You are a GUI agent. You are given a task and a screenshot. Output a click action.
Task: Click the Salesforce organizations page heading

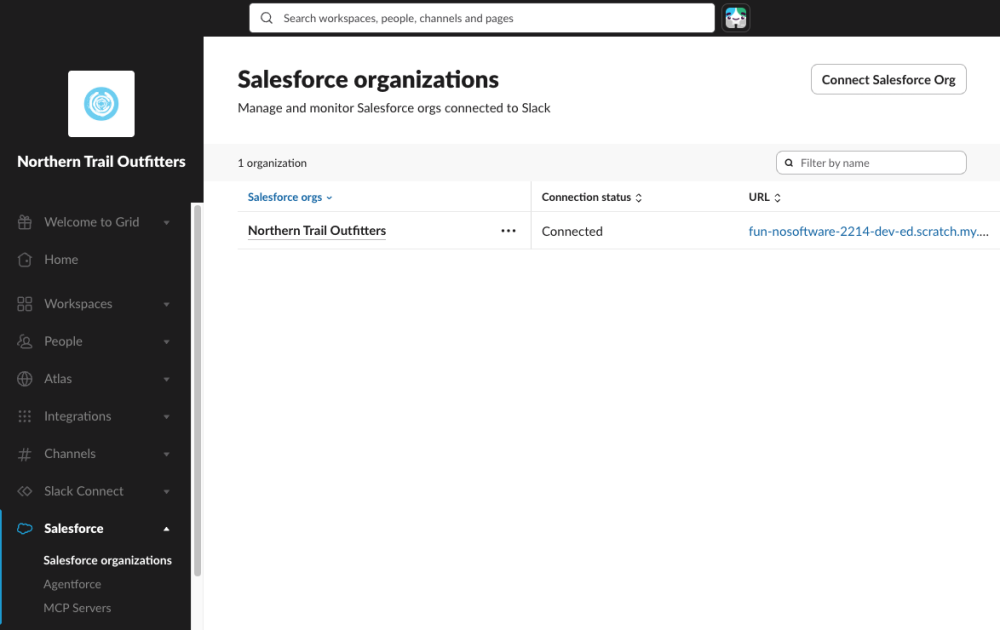[368, 80]
